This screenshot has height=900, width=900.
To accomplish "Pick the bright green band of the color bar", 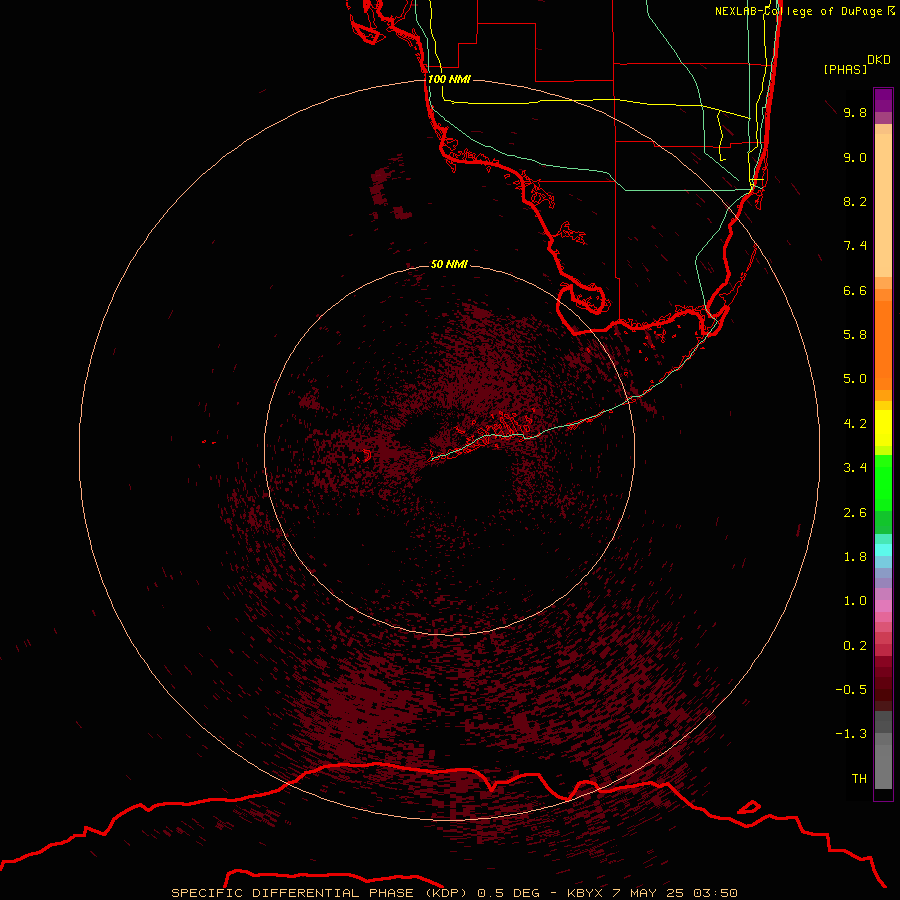I will 883,482.
